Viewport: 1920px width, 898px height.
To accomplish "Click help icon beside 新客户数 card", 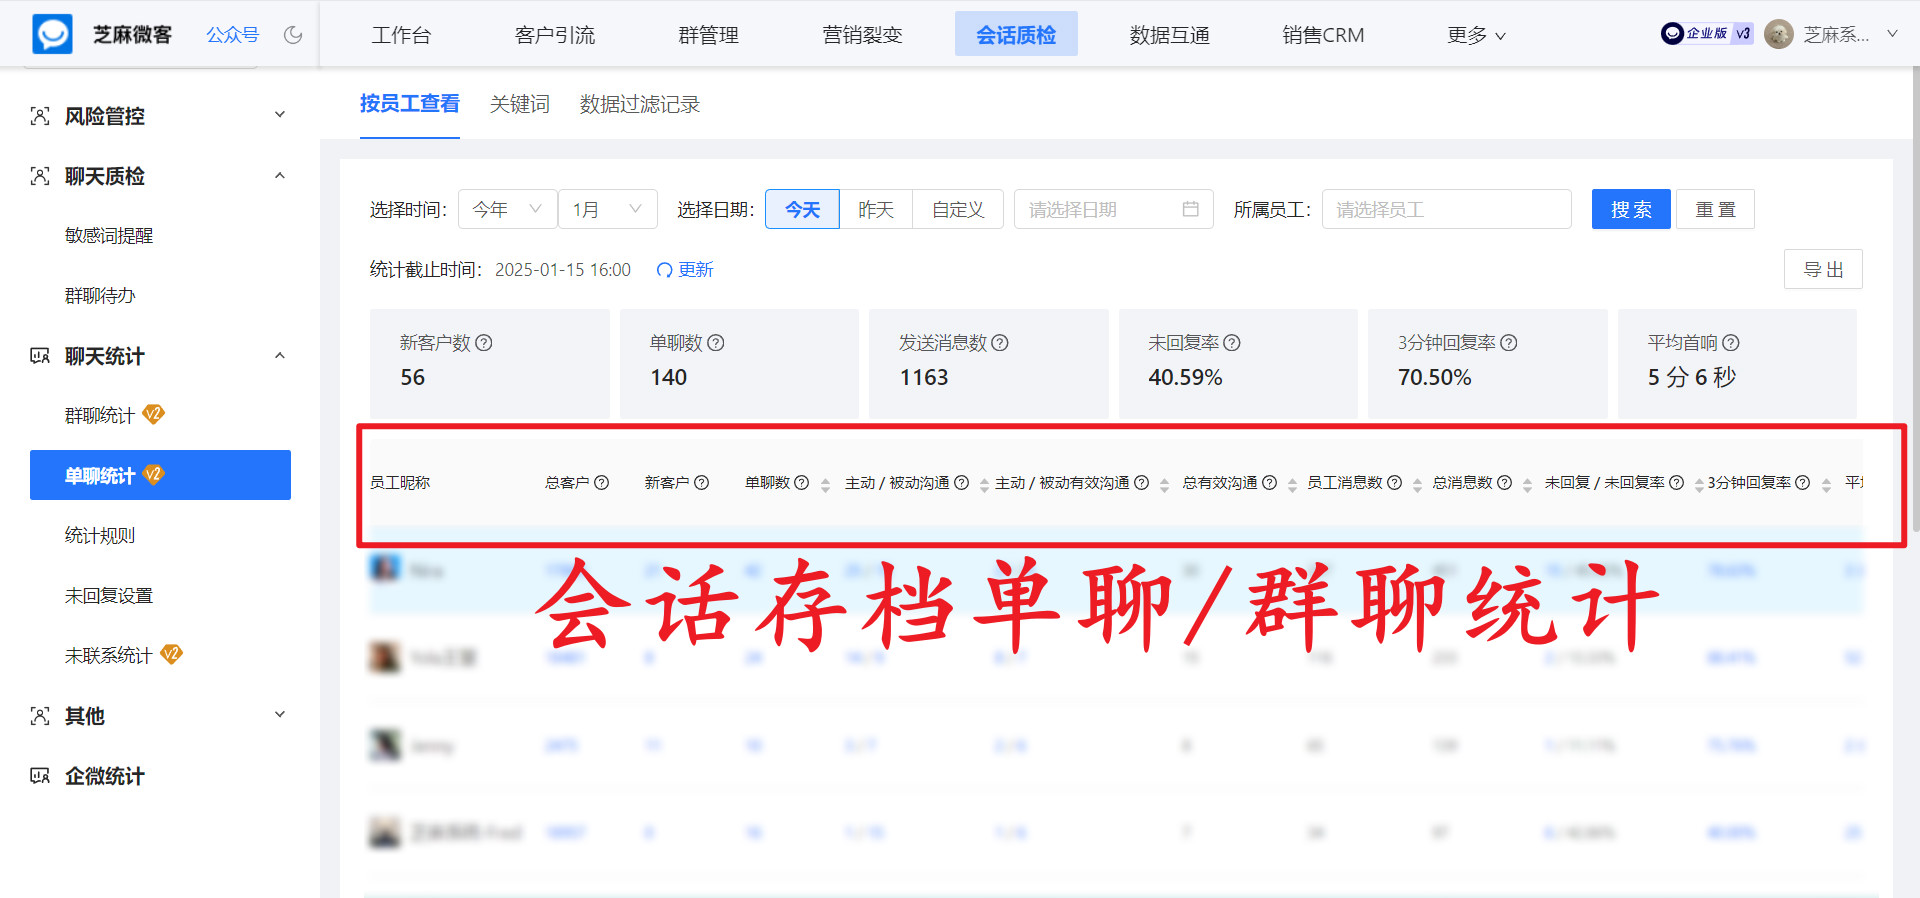I will coord(484,343).
